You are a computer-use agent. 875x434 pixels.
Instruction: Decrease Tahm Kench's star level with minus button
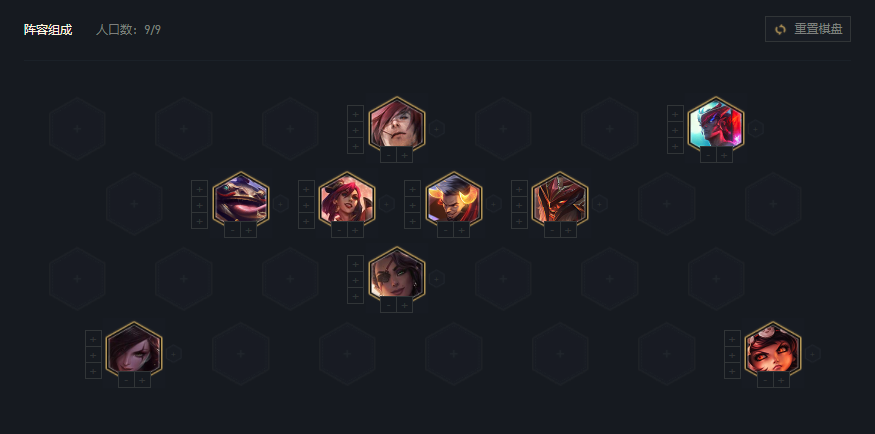coord(233,230)
